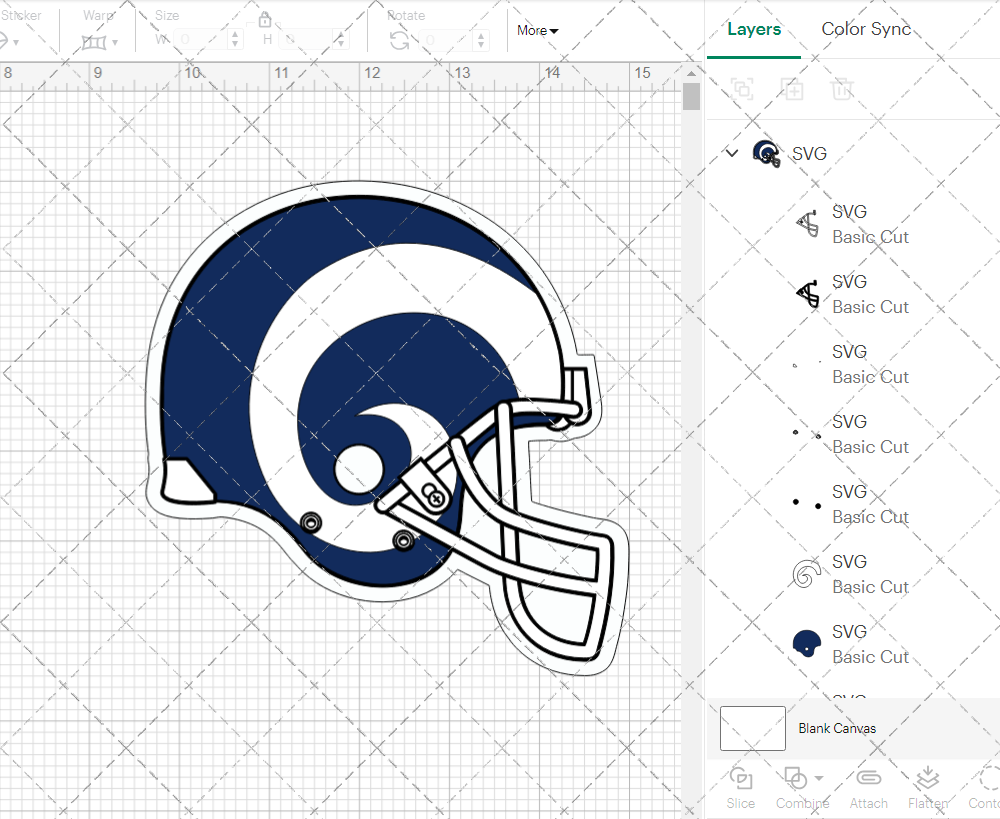The width and height of the screenshot is (1000, 819).
Task: Collapse the SVG group chevron
Action: coord(732,153)
